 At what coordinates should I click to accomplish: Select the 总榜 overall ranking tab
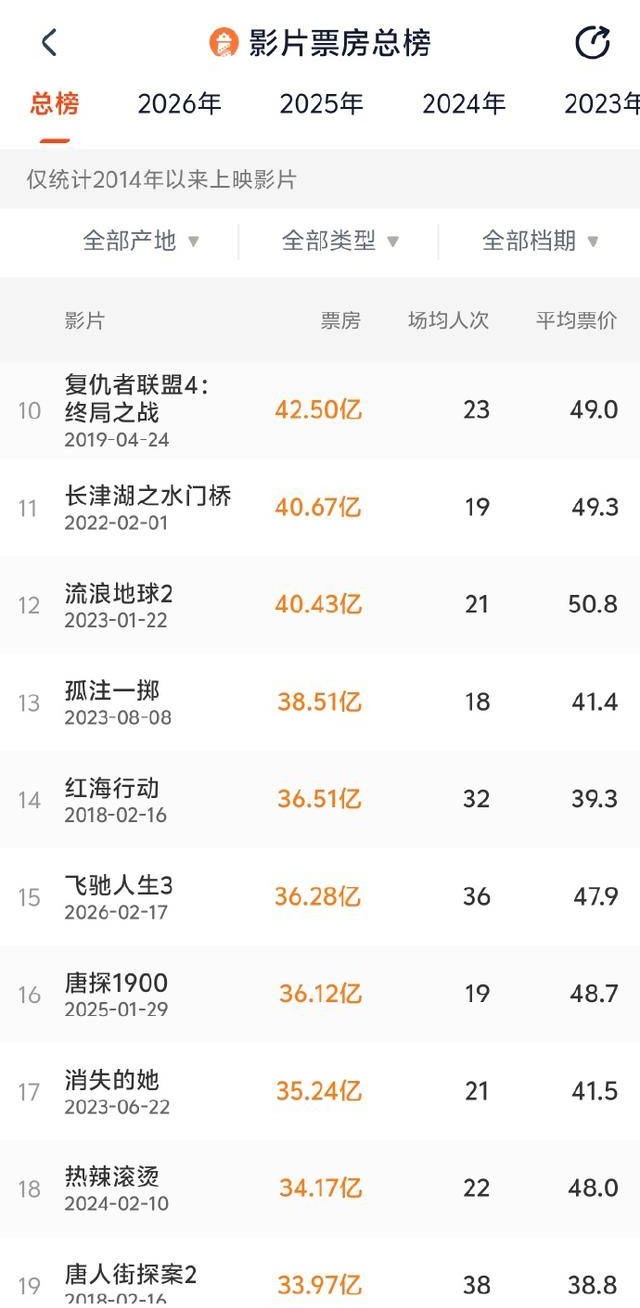tap(55, 104)
